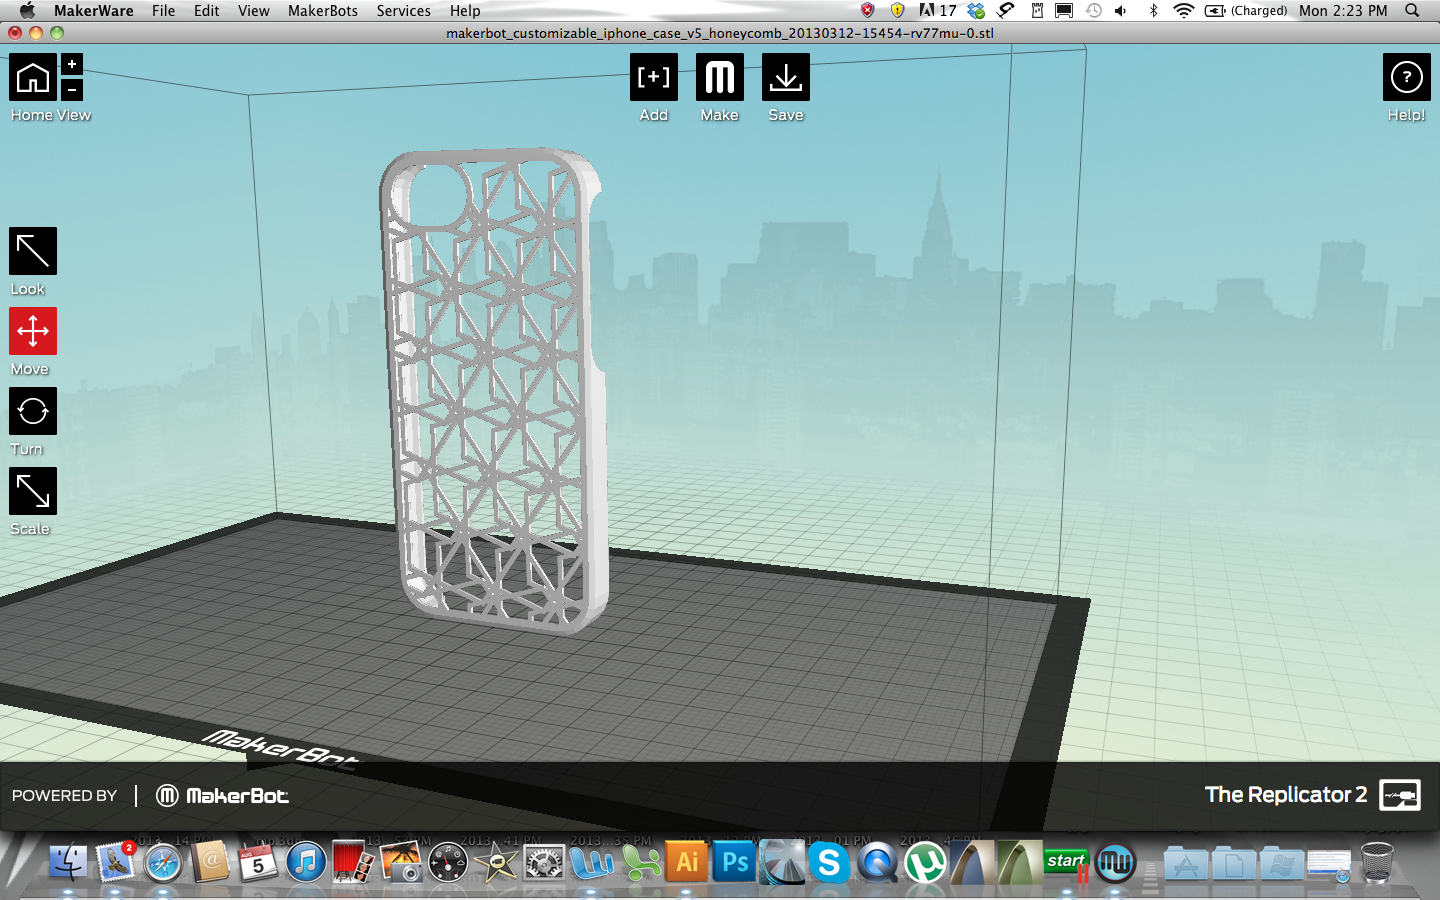Open uTorrent from the dock
1440x900 pixels.
[x=925, y=862]
